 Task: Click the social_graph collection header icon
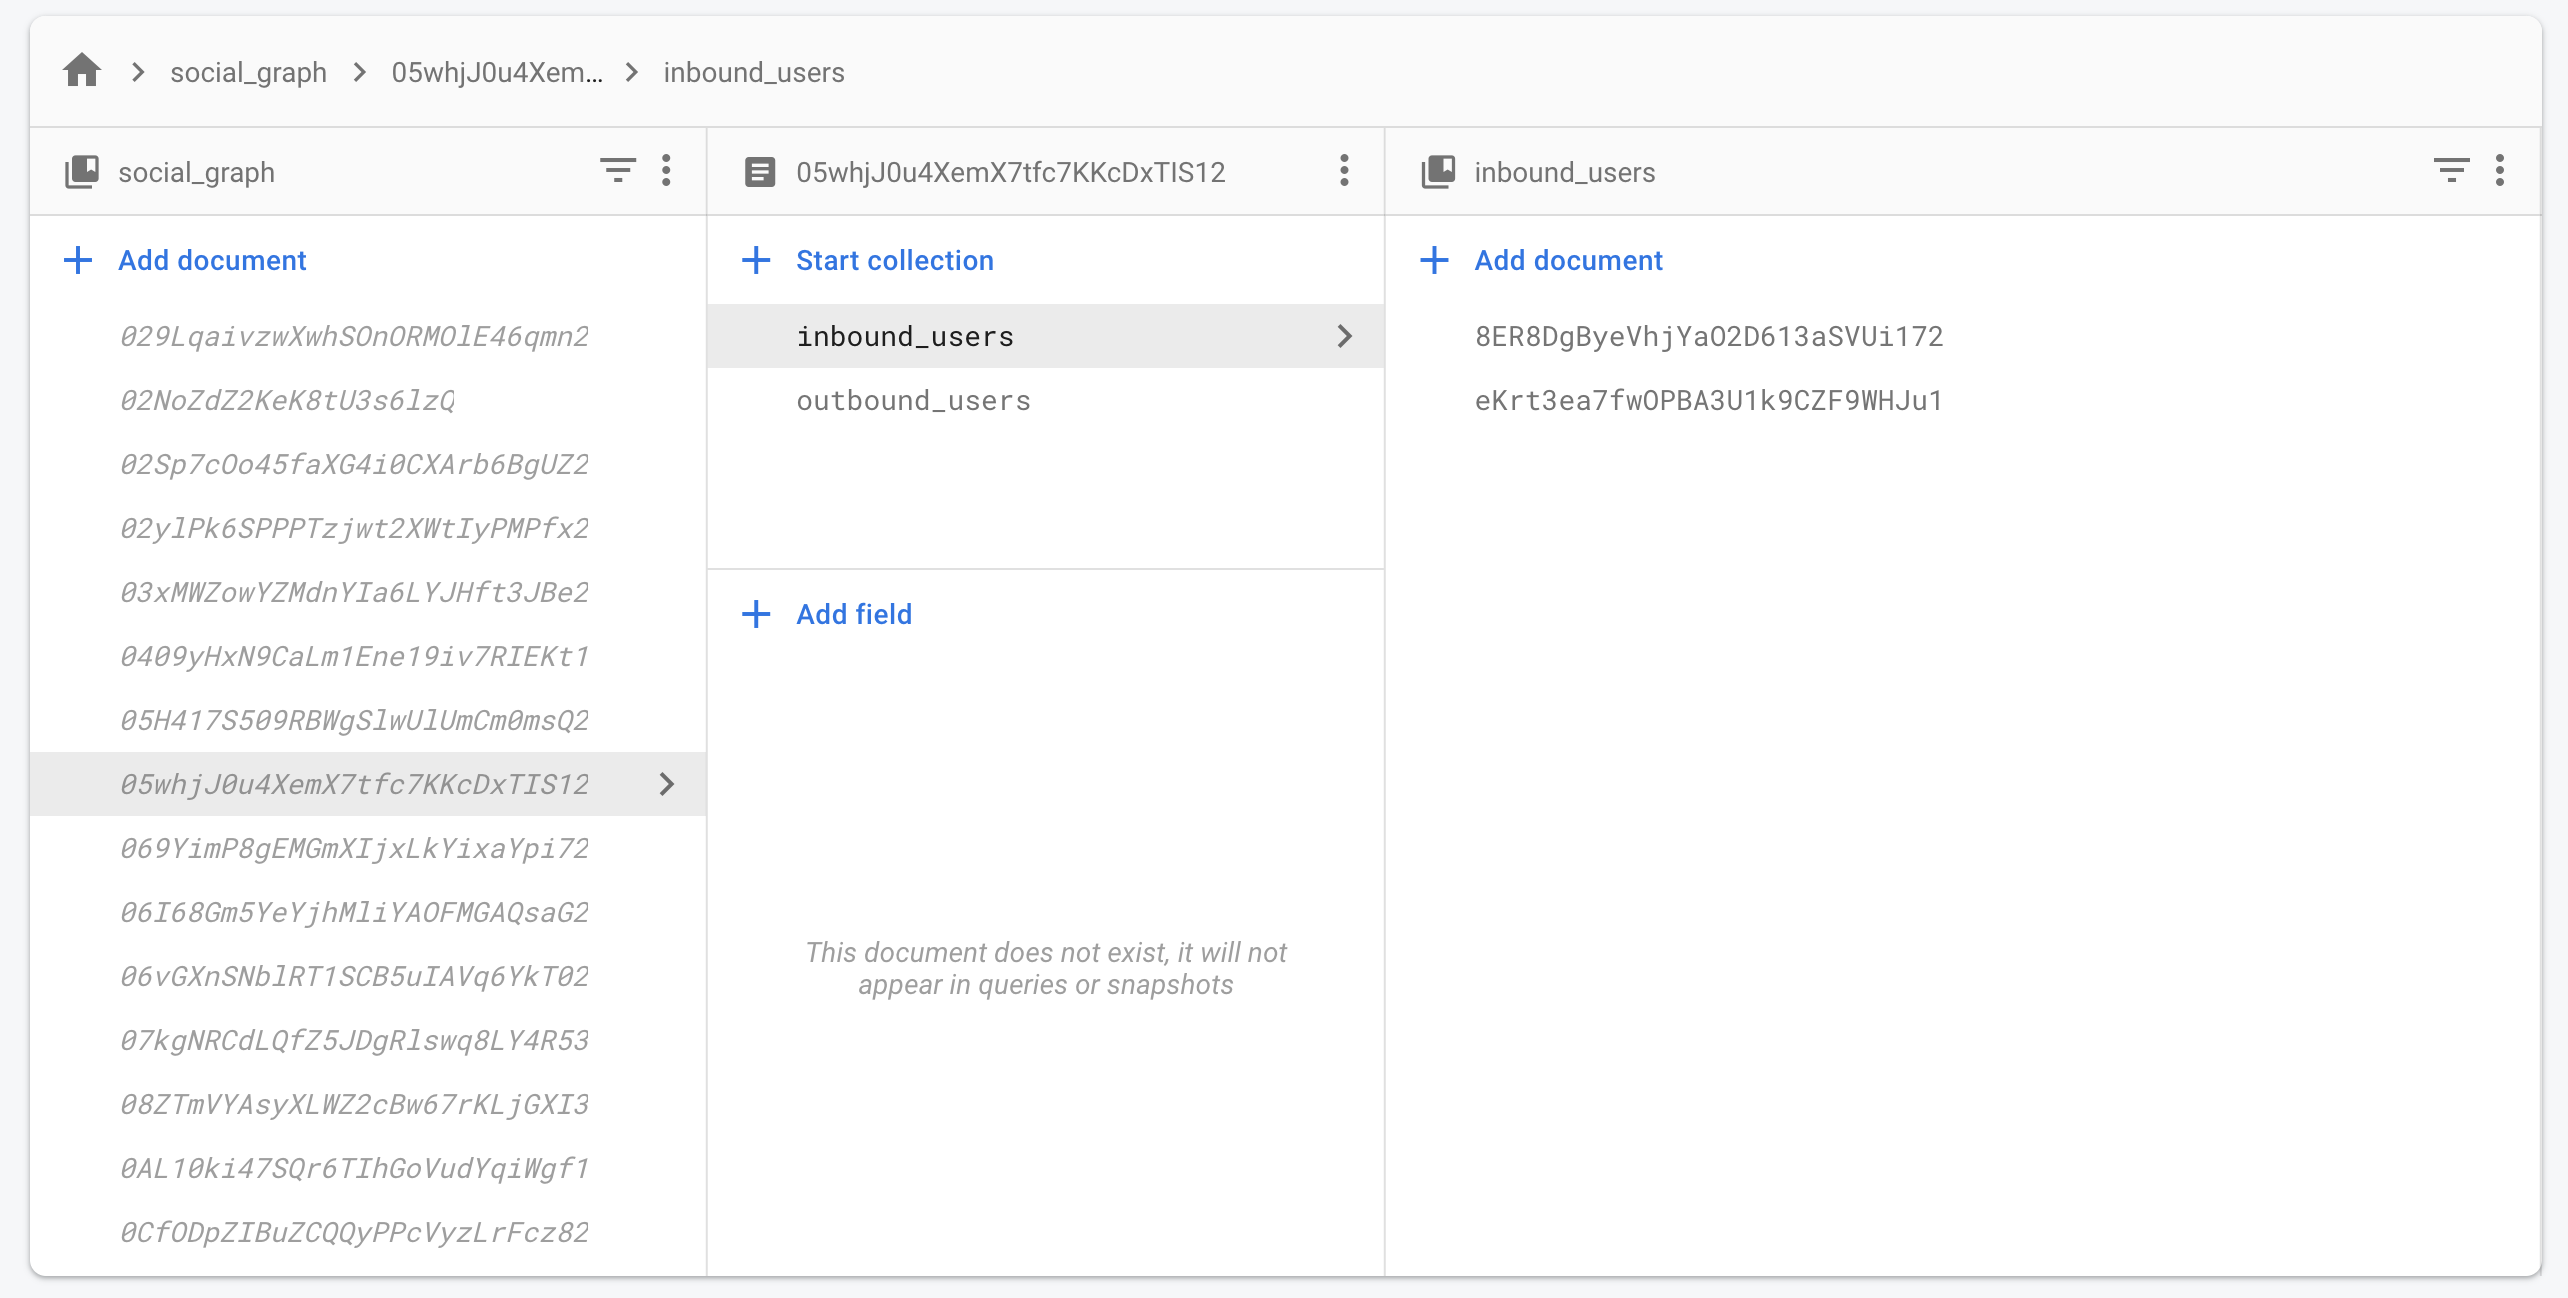(82, 172)
